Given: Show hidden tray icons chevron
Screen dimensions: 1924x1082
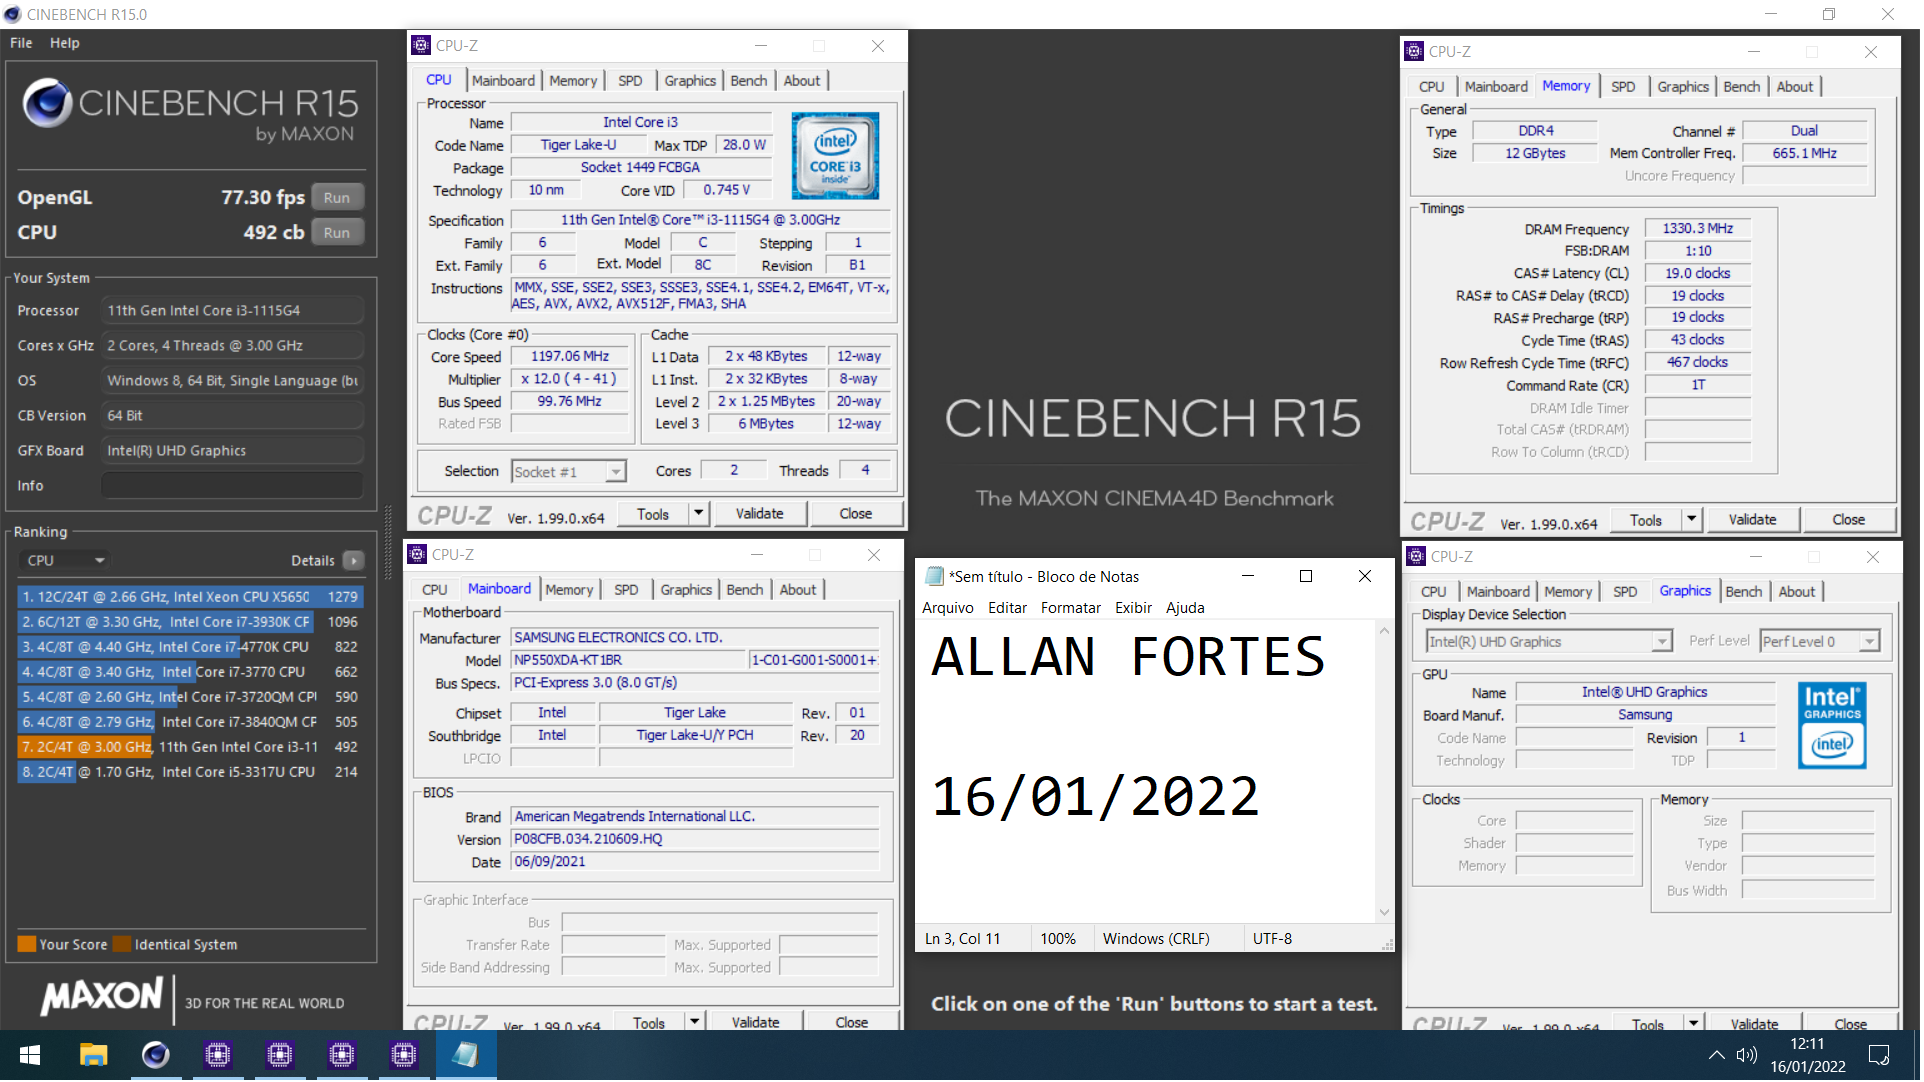Looking at the screenshot, I should [1718, 1056].
